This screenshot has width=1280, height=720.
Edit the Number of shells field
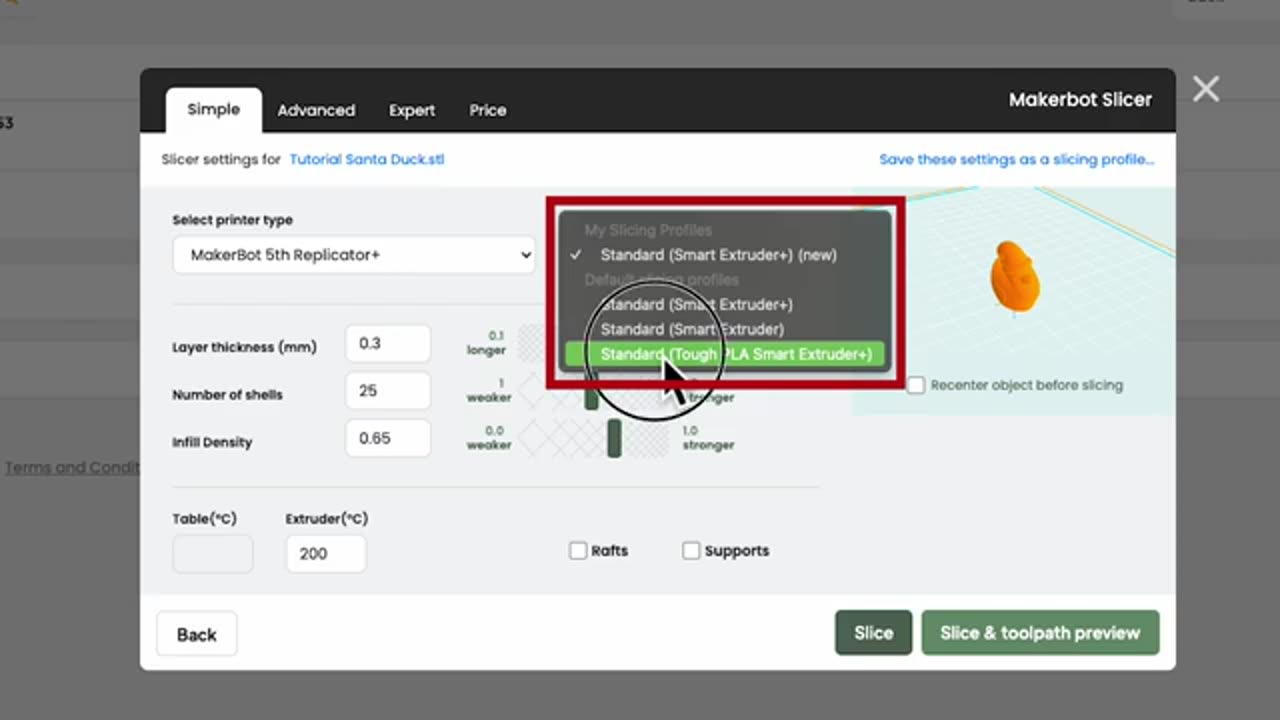388,390
